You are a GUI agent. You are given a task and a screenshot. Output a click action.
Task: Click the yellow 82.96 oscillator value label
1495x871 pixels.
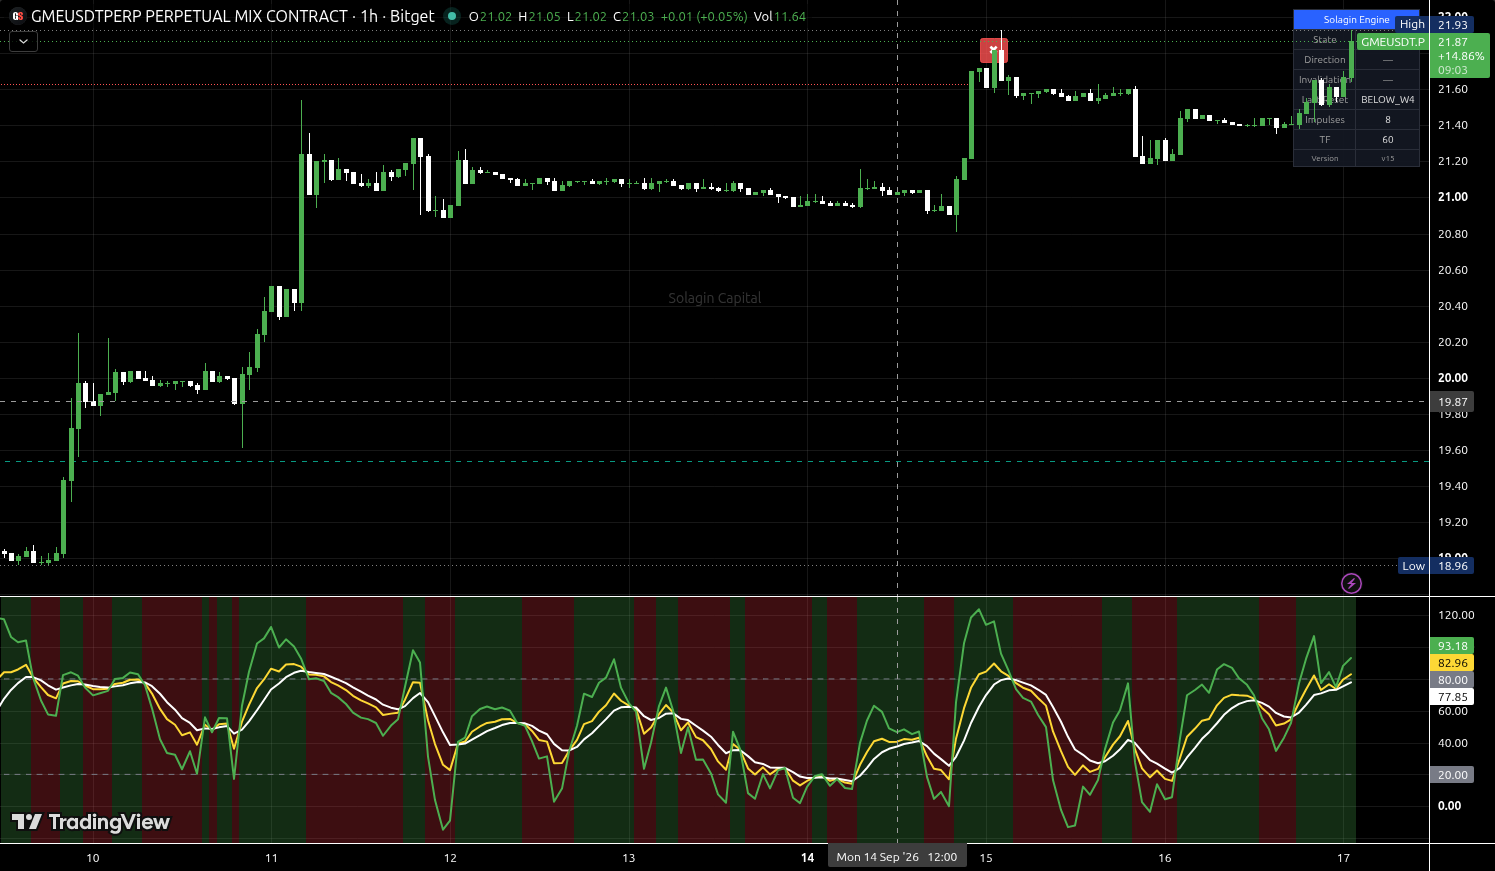point(1452,663)
